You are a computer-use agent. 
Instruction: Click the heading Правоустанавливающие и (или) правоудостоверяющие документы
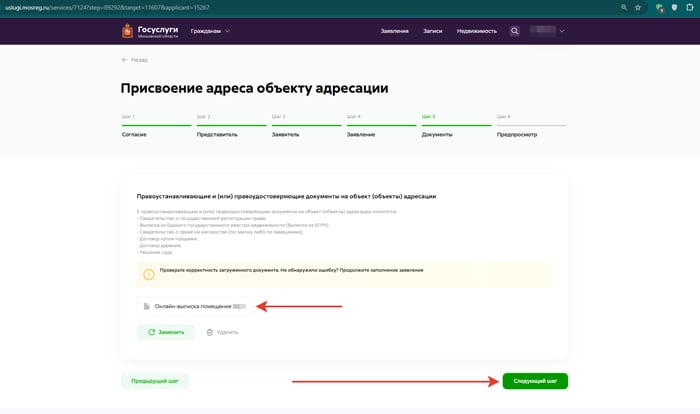coord(286,196)
